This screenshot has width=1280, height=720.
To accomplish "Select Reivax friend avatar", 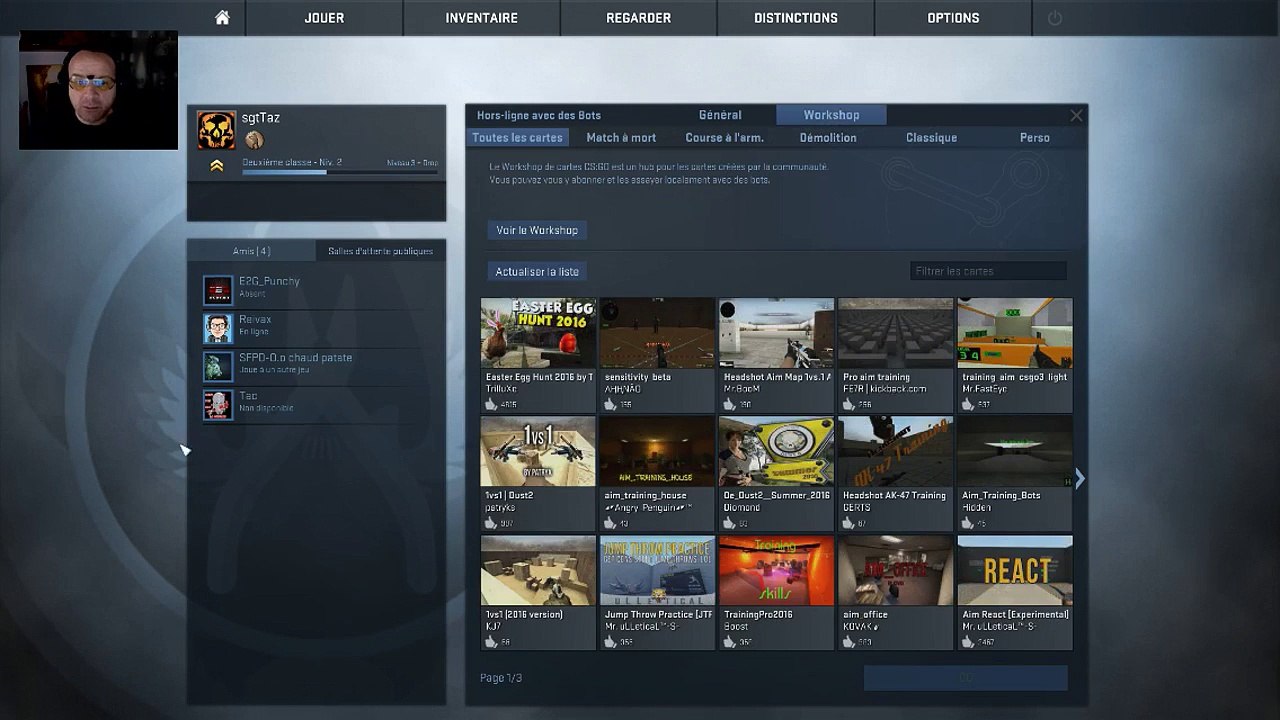I will (x=218, y=328).
